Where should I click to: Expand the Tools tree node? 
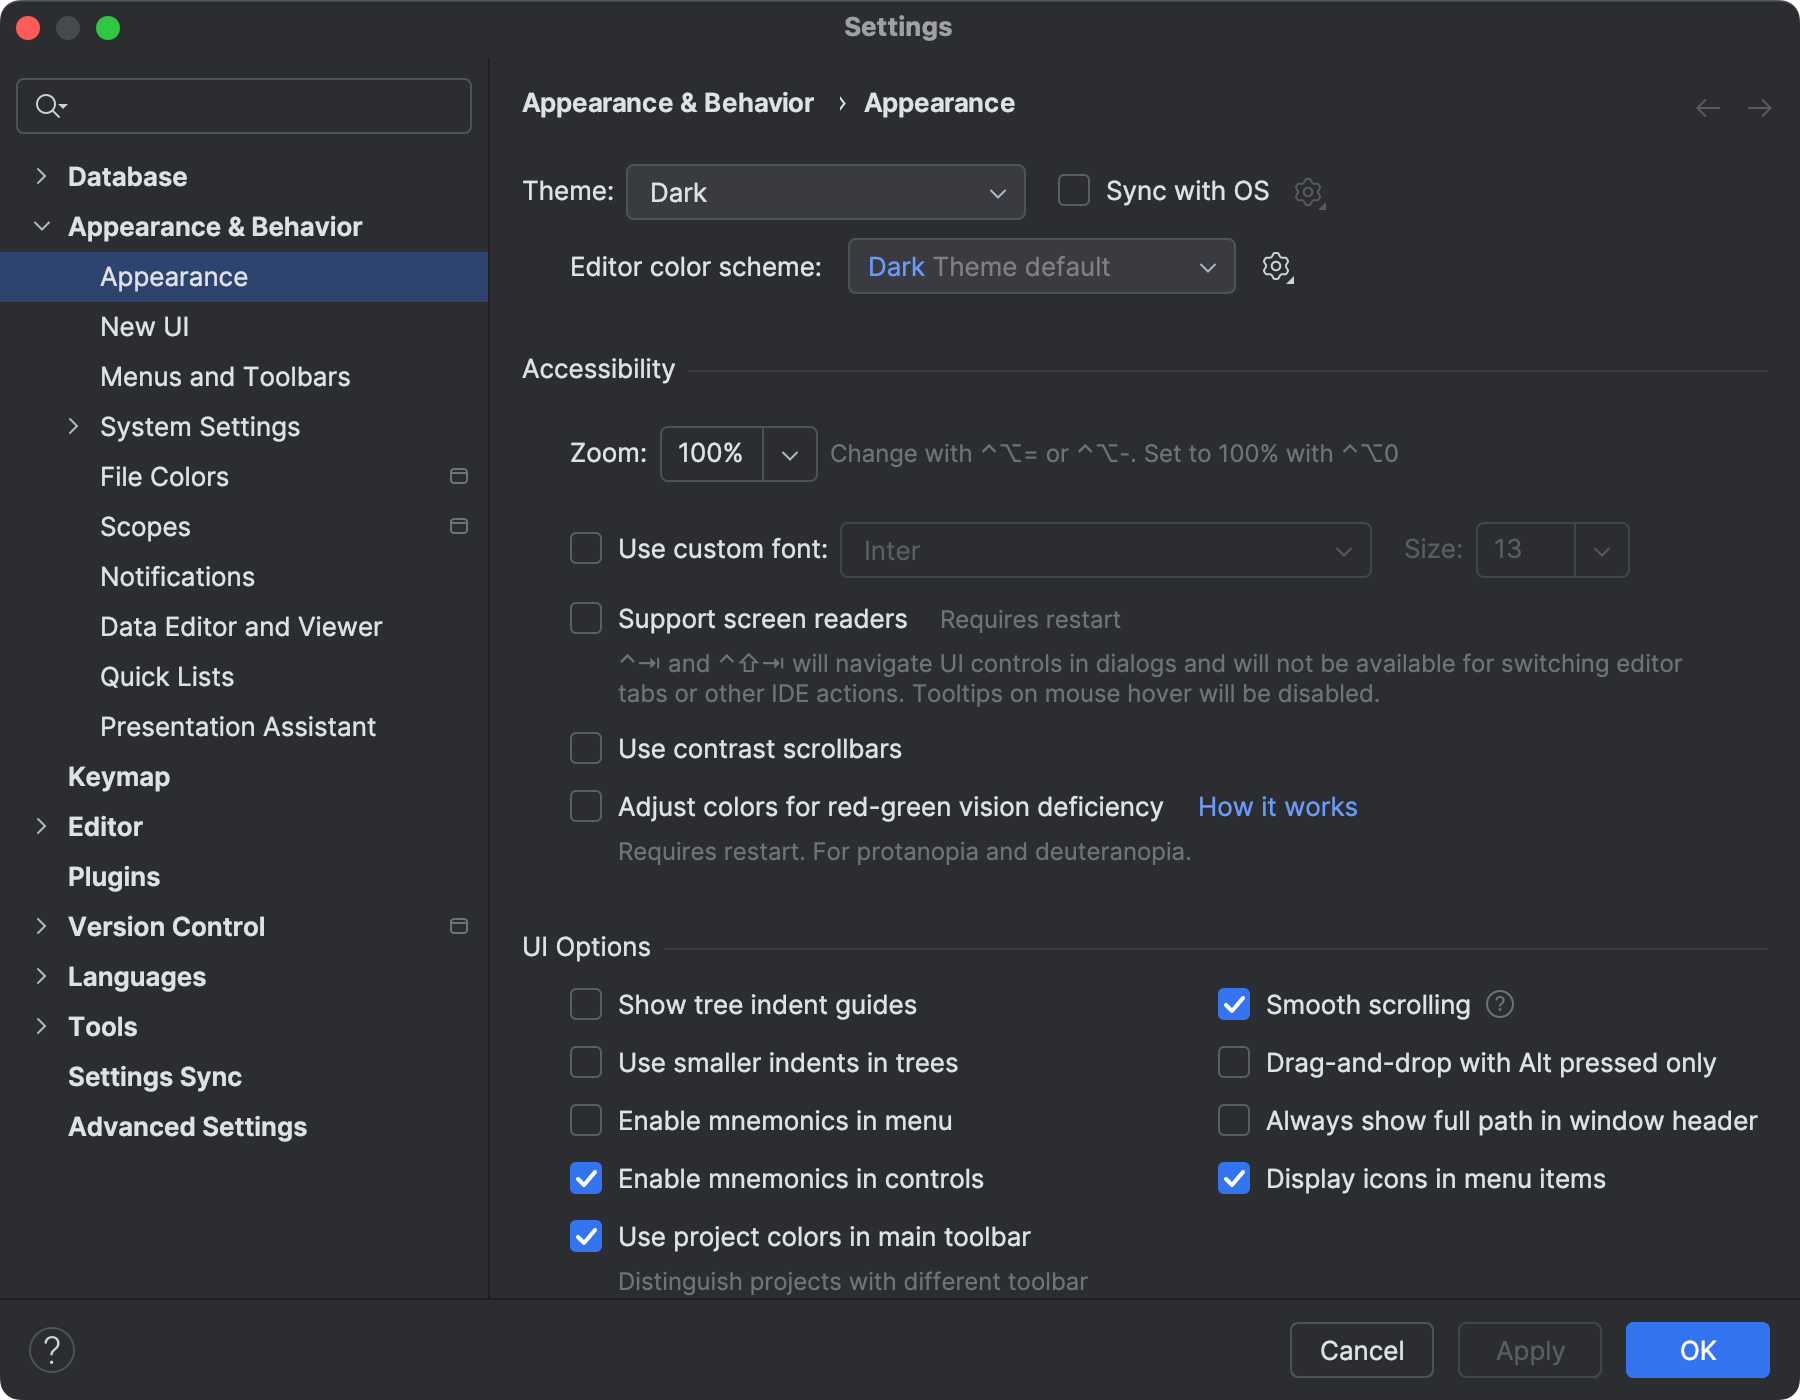pyautogui.click(x=41, y=1026)
